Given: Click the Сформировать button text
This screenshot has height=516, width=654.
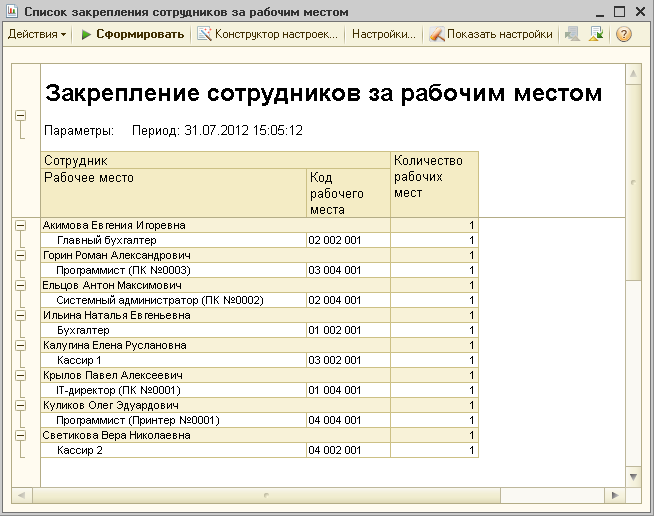Looking at the screenshot, I should tap(140, 34).
